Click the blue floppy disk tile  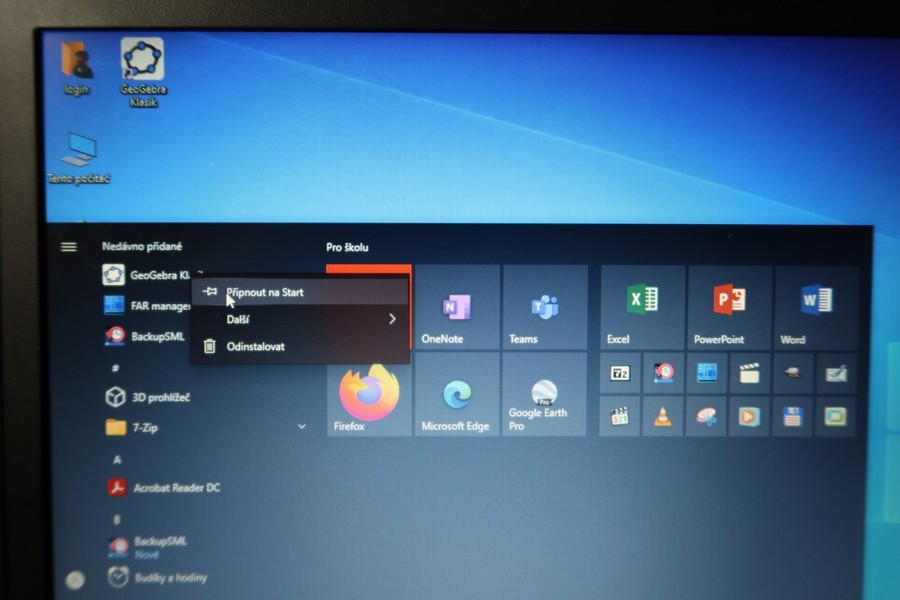(793, 417)
